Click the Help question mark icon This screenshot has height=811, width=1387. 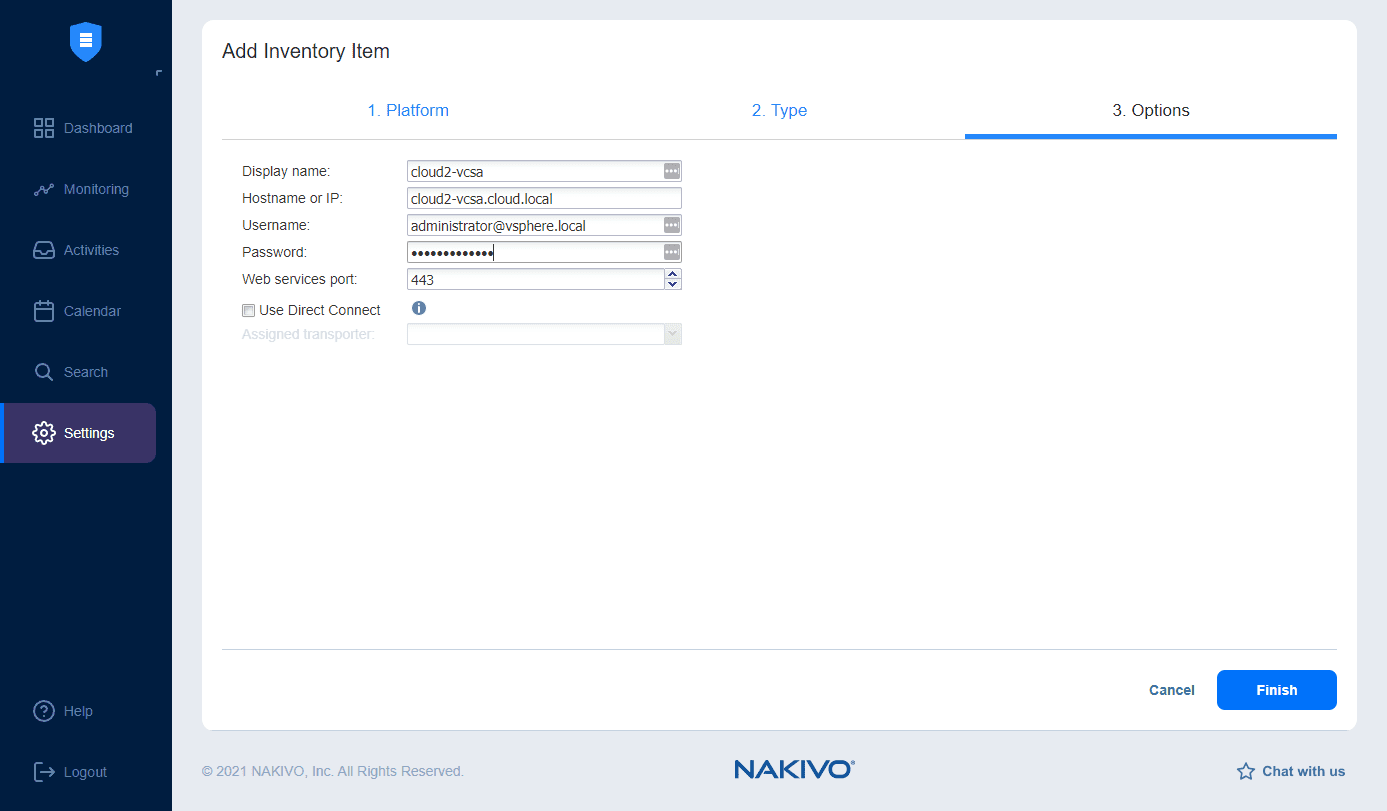(44, 711)
